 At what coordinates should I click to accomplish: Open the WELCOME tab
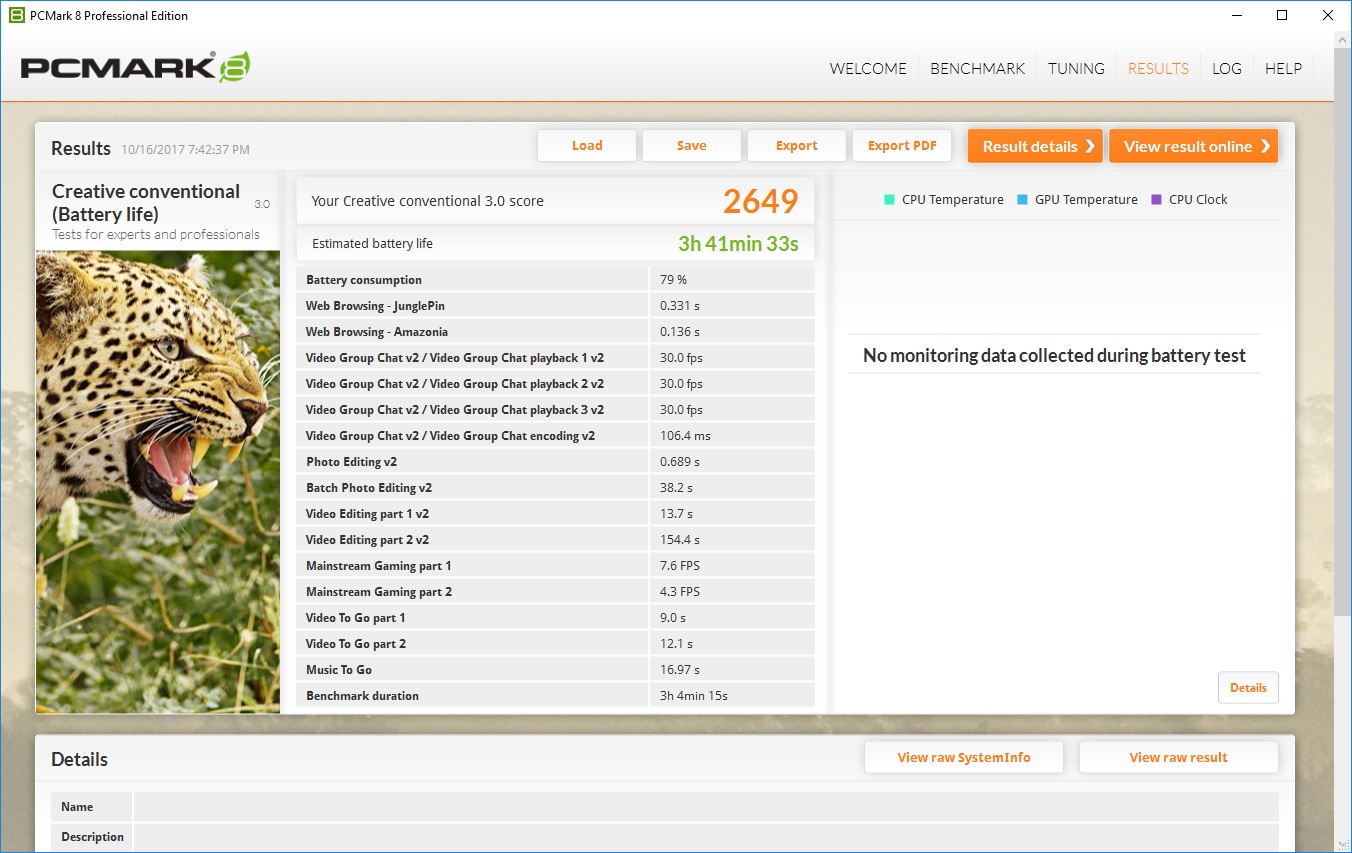868,69
